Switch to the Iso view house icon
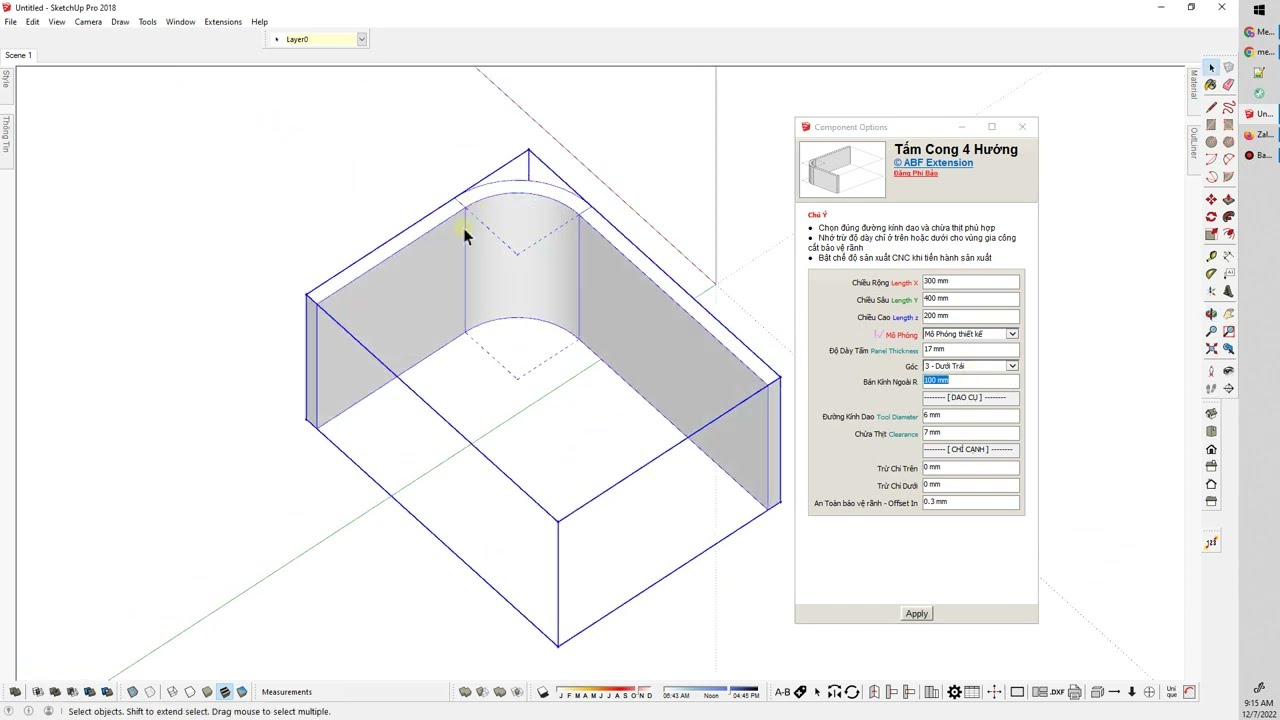The width and height of the screenshot is (1280, 720). coord(1211,413)
